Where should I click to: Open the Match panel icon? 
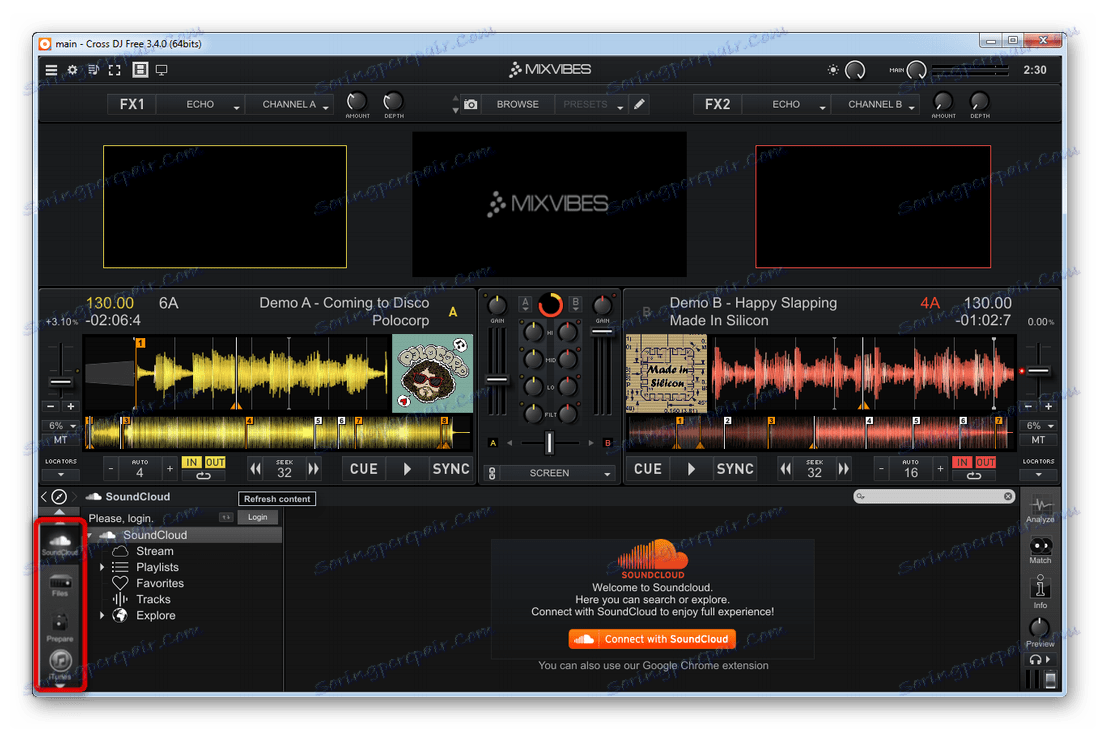[1040, 548]
